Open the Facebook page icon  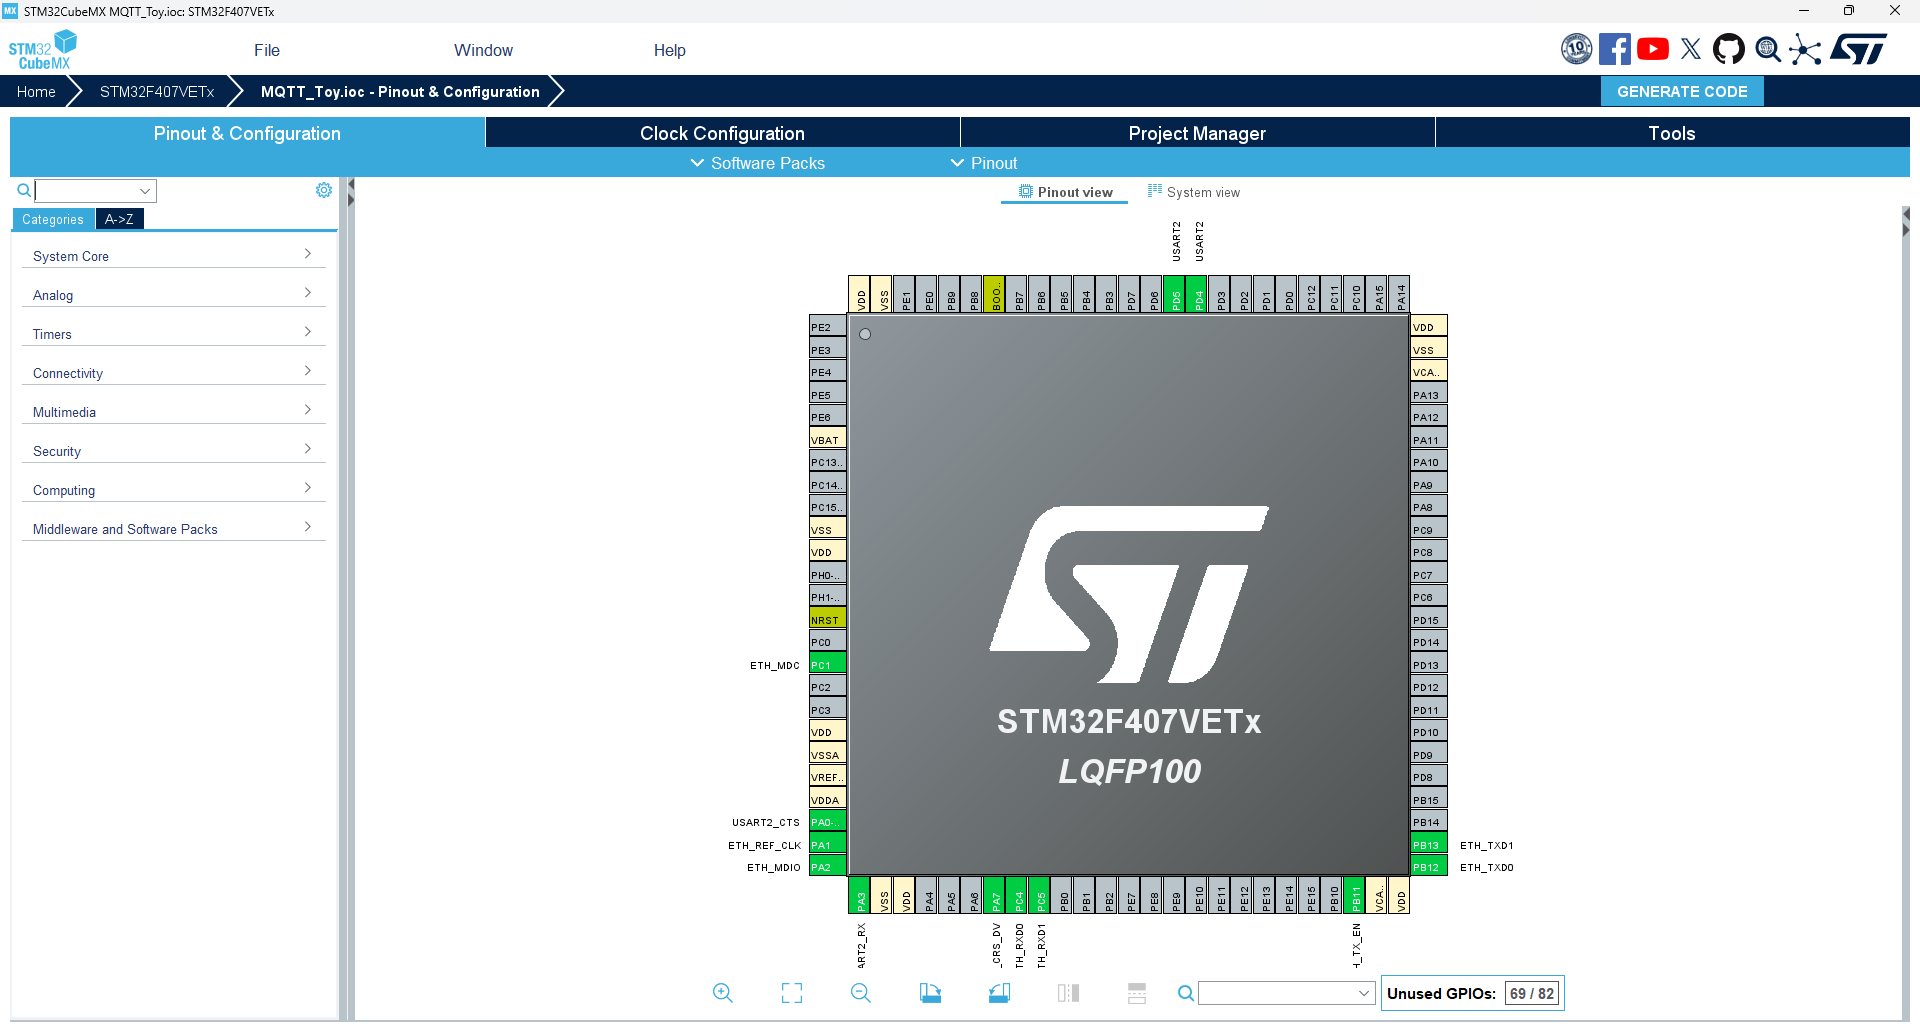pos(1615,49)
